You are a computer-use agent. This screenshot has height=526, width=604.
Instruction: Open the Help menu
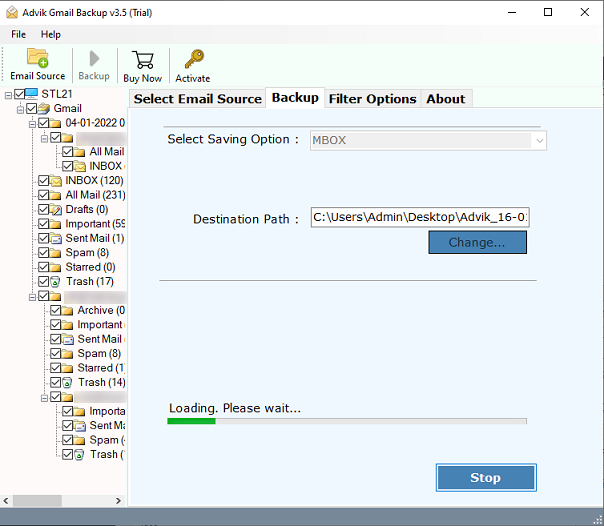point(50,35)
